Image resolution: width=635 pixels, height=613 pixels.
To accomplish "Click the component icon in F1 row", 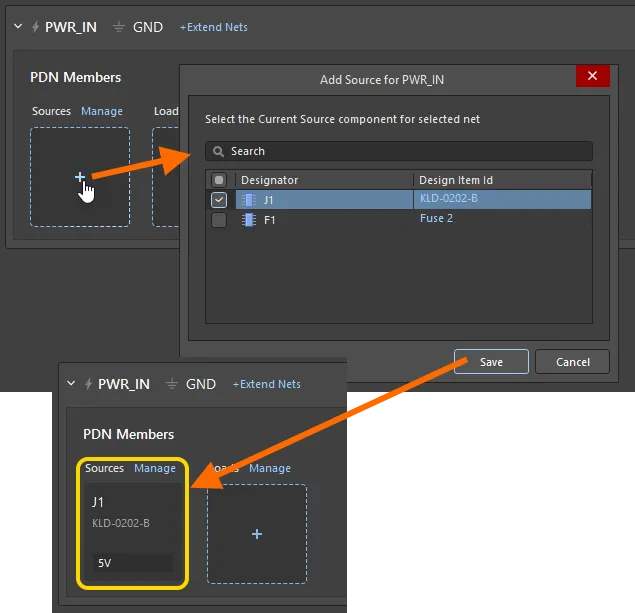I will tap(249, 220).
